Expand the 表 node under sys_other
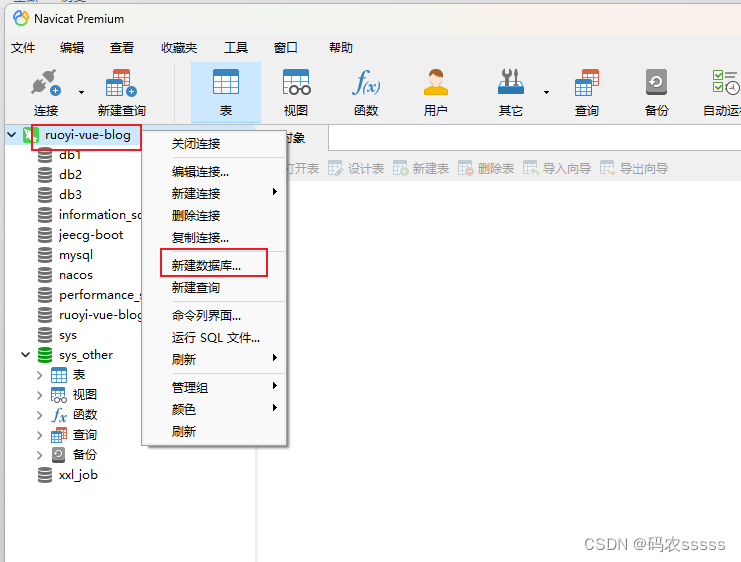The image size is (741, 562). coord(40,376)
